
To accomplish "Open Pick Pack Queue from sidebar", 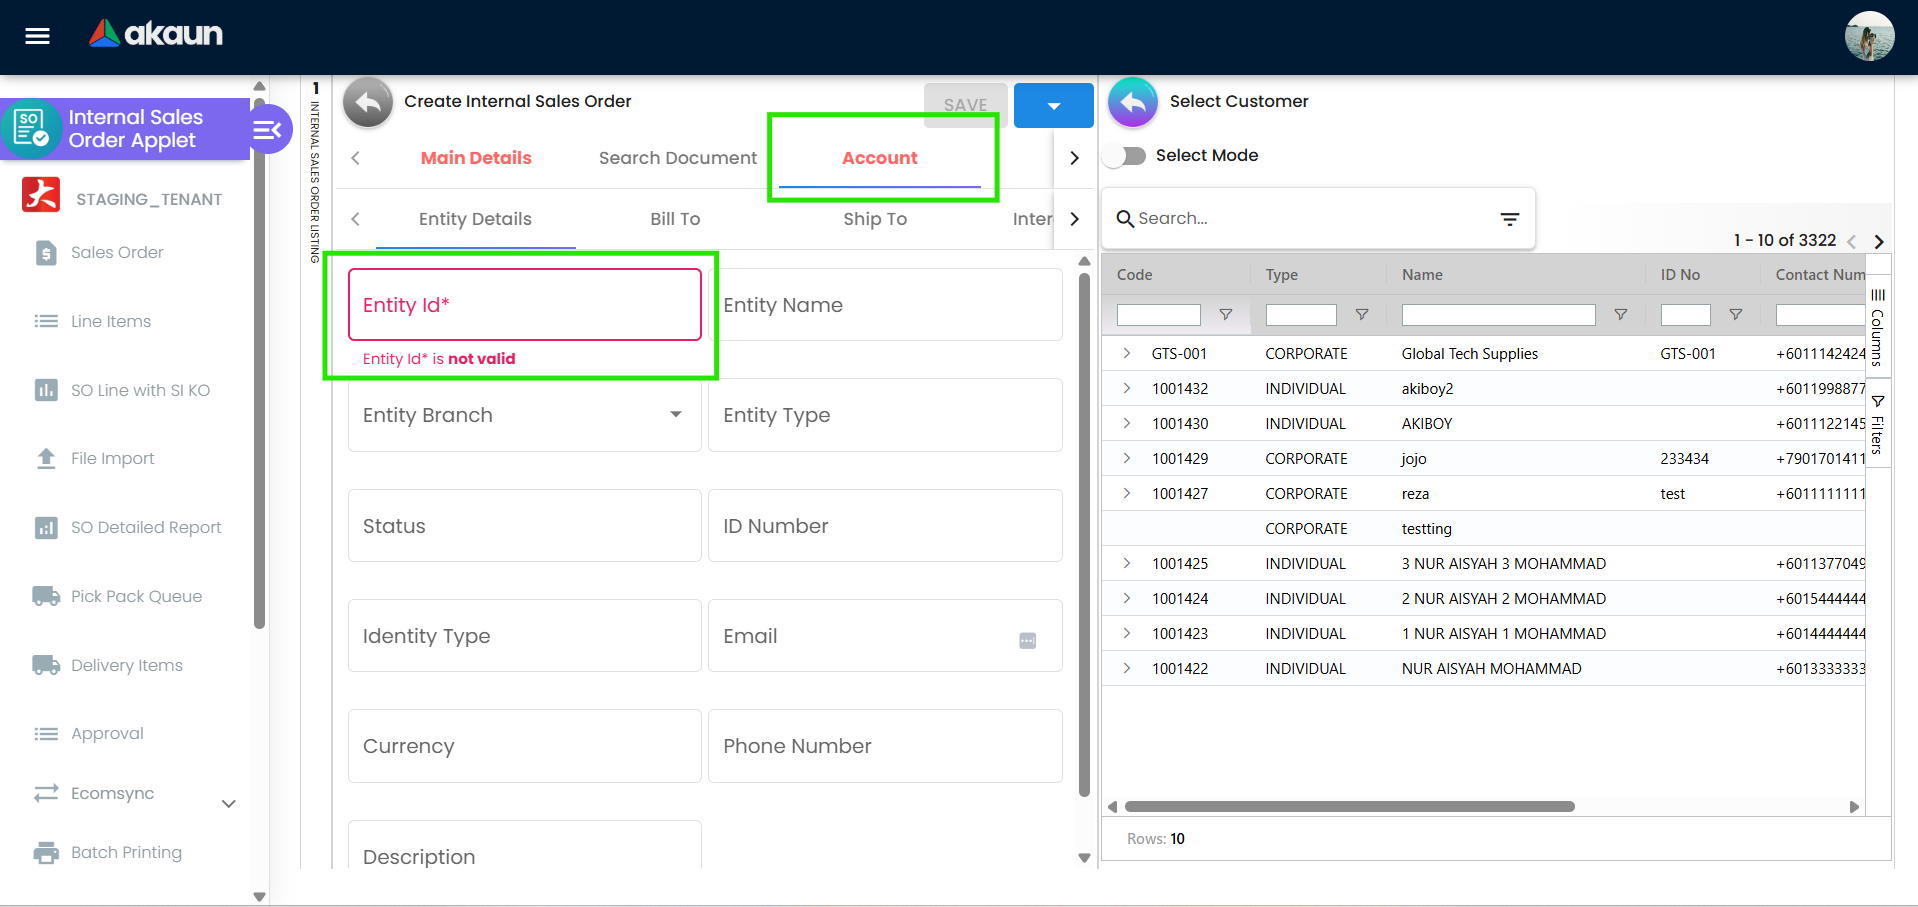I will (x=136, y=596).
